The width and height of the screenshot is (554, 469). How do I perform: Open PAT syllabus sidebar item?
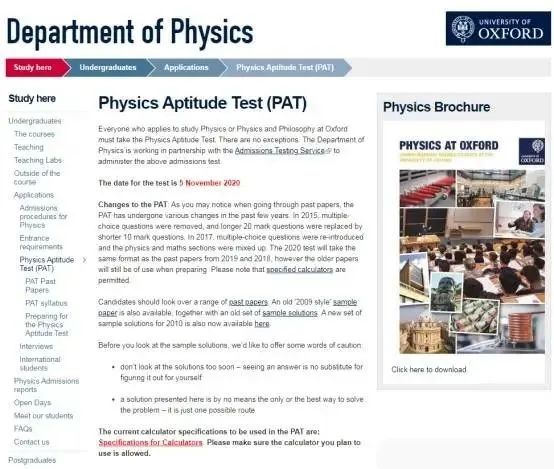pos(46,303)
